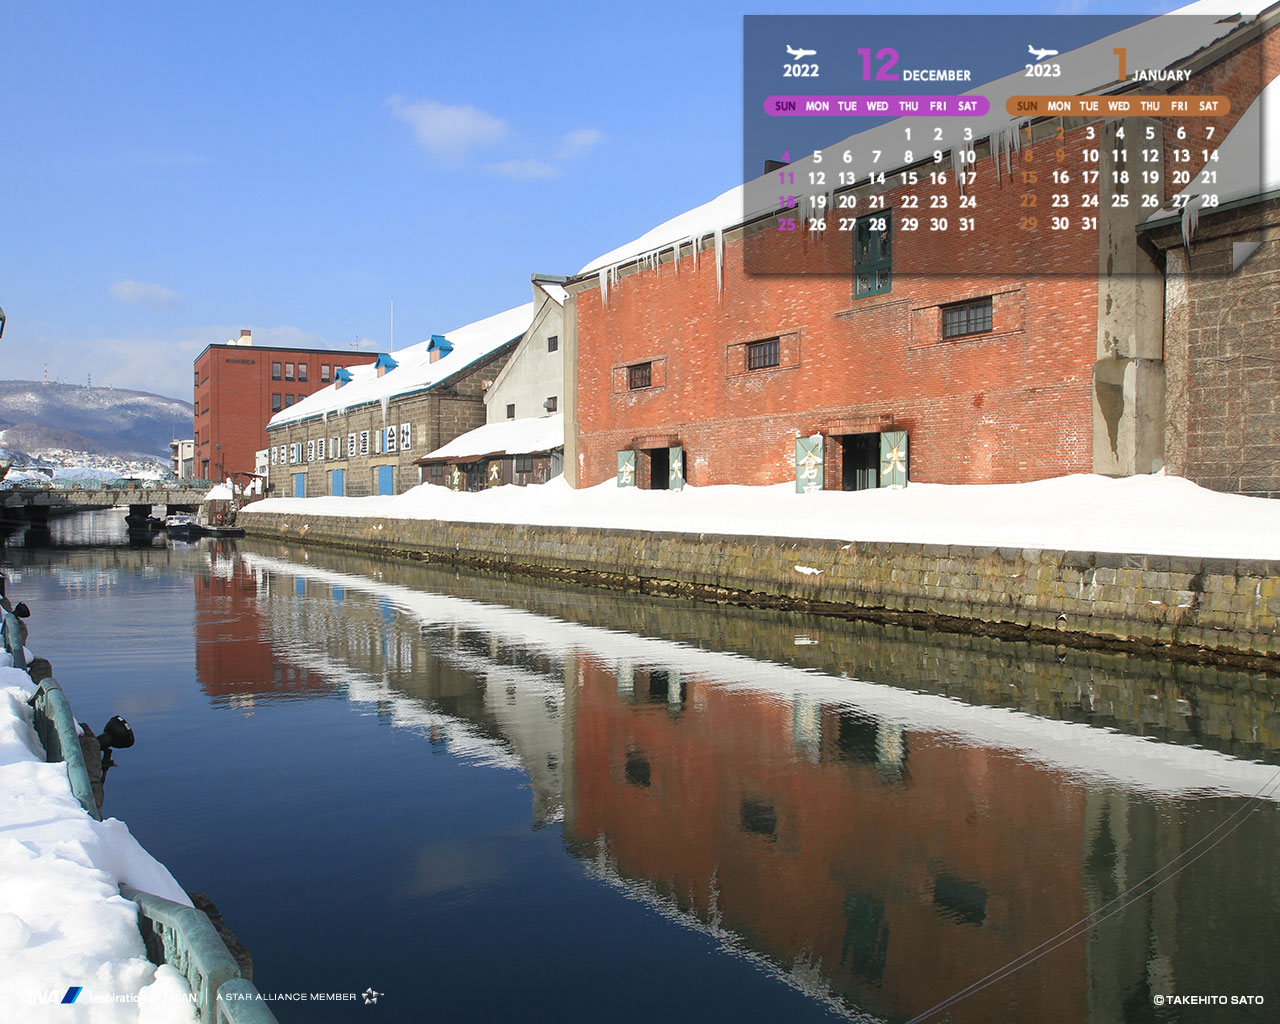This screenshot has height=1024, width=1280.
Task: Select January 7 in the calendar
Action: [1210, 132]
